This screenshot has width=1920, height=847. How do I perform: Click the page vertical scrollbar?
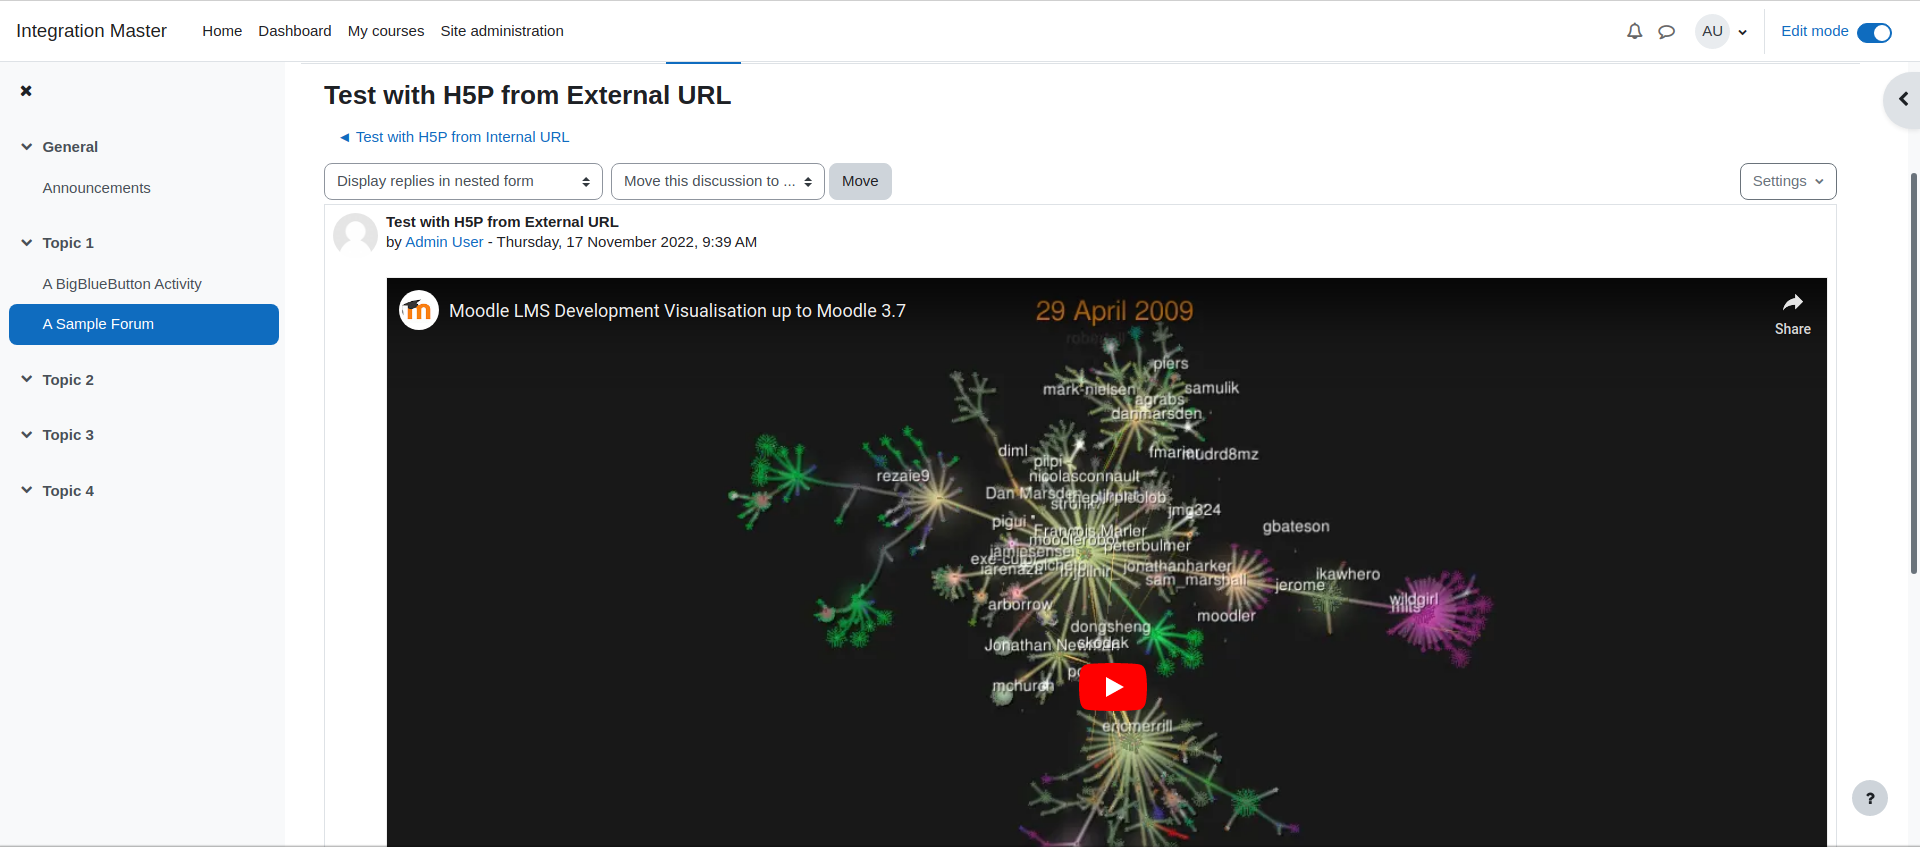coord(1914,372)
